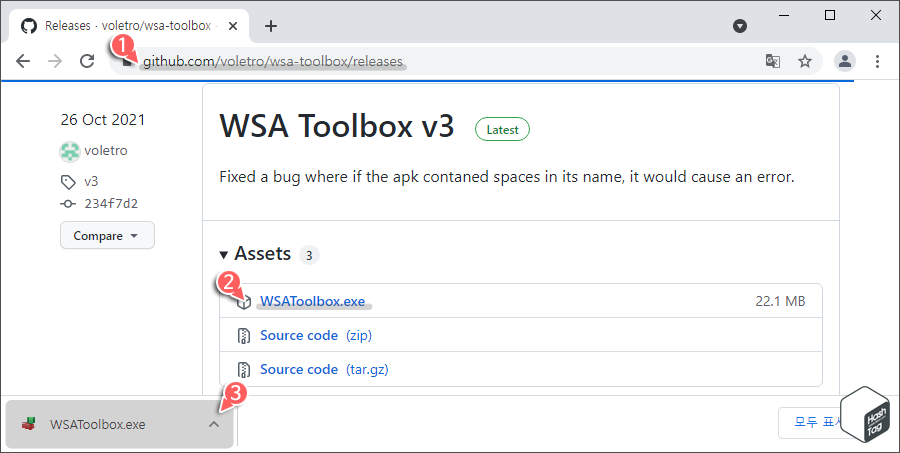Open voletro user profile link

[x=106, y=150]
